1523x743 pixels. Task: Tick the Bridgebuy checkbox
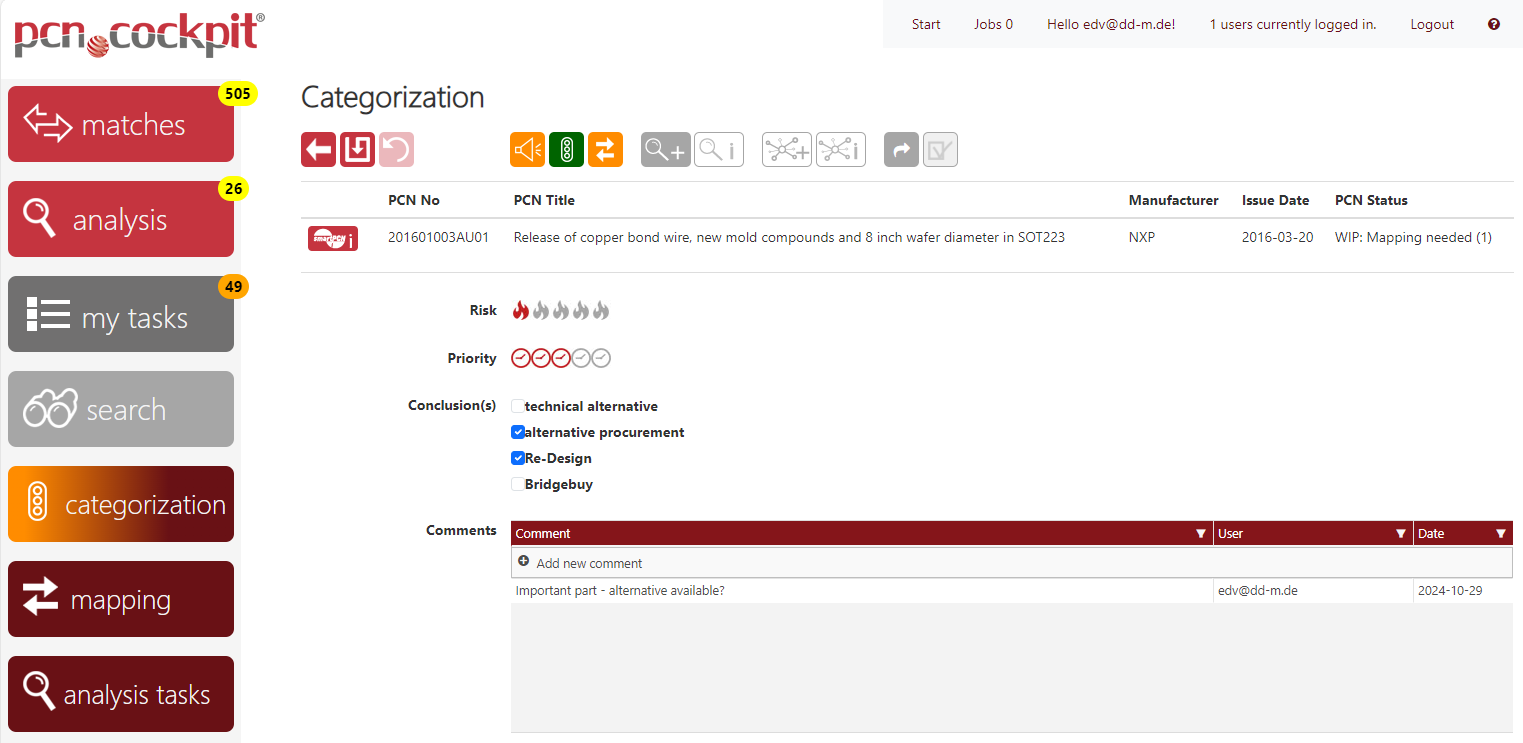click(518, 484)
